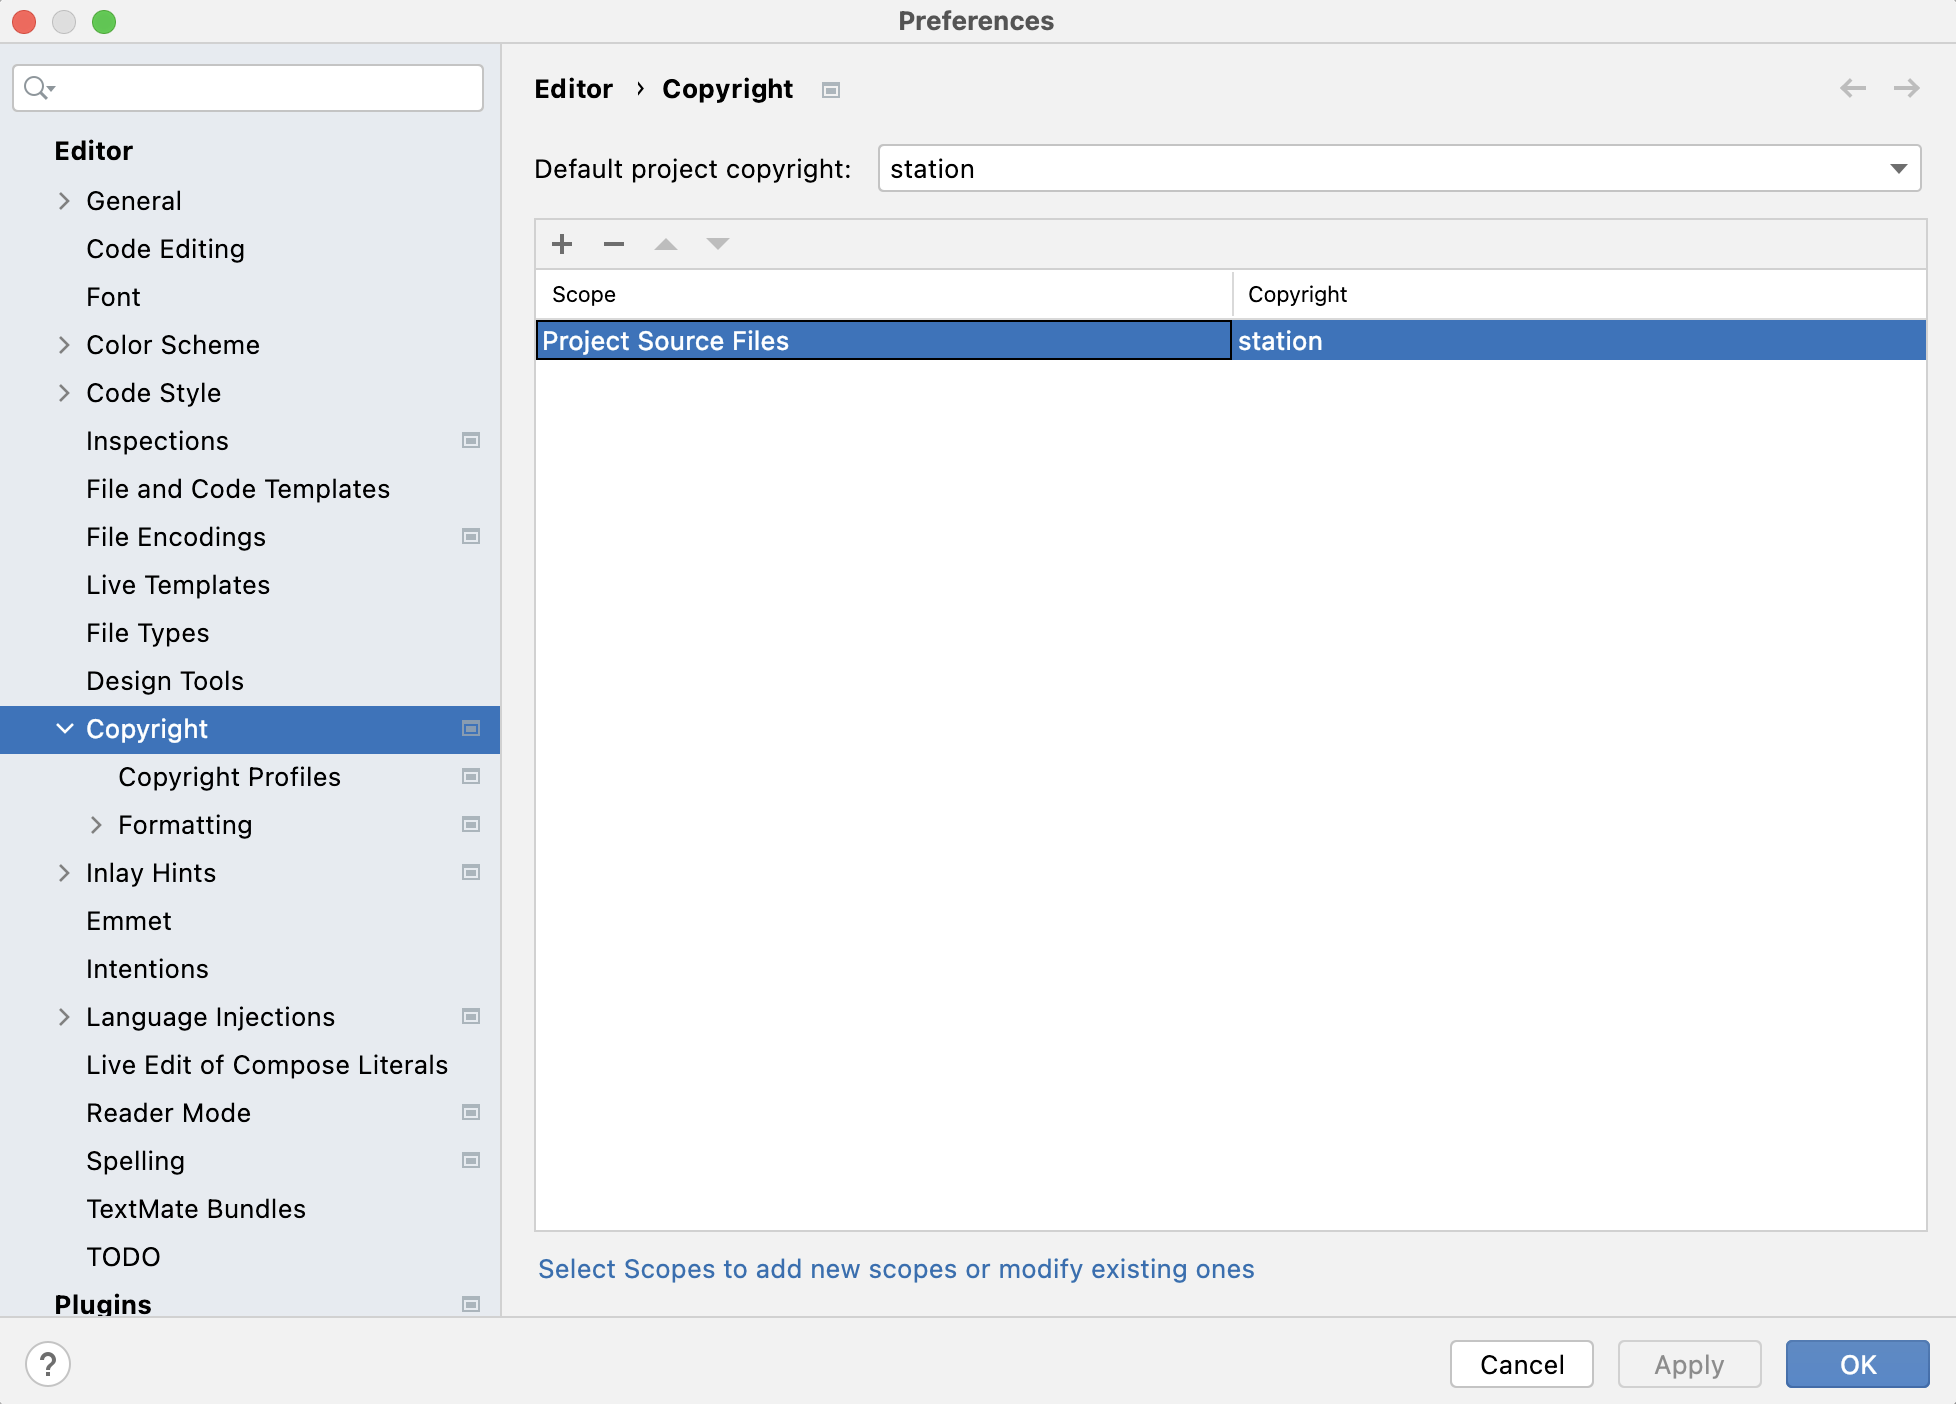Viewport: 1956px width, 1404px height.
Task: Click the Select Scopes link
Action: click(895, 1269)
